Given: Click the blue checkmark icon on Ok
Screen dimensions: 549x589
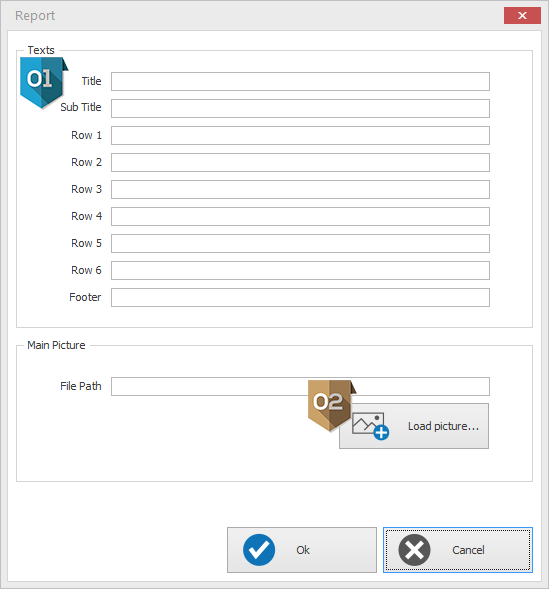Looking at the screenshot, I should [x=259, y=550].
